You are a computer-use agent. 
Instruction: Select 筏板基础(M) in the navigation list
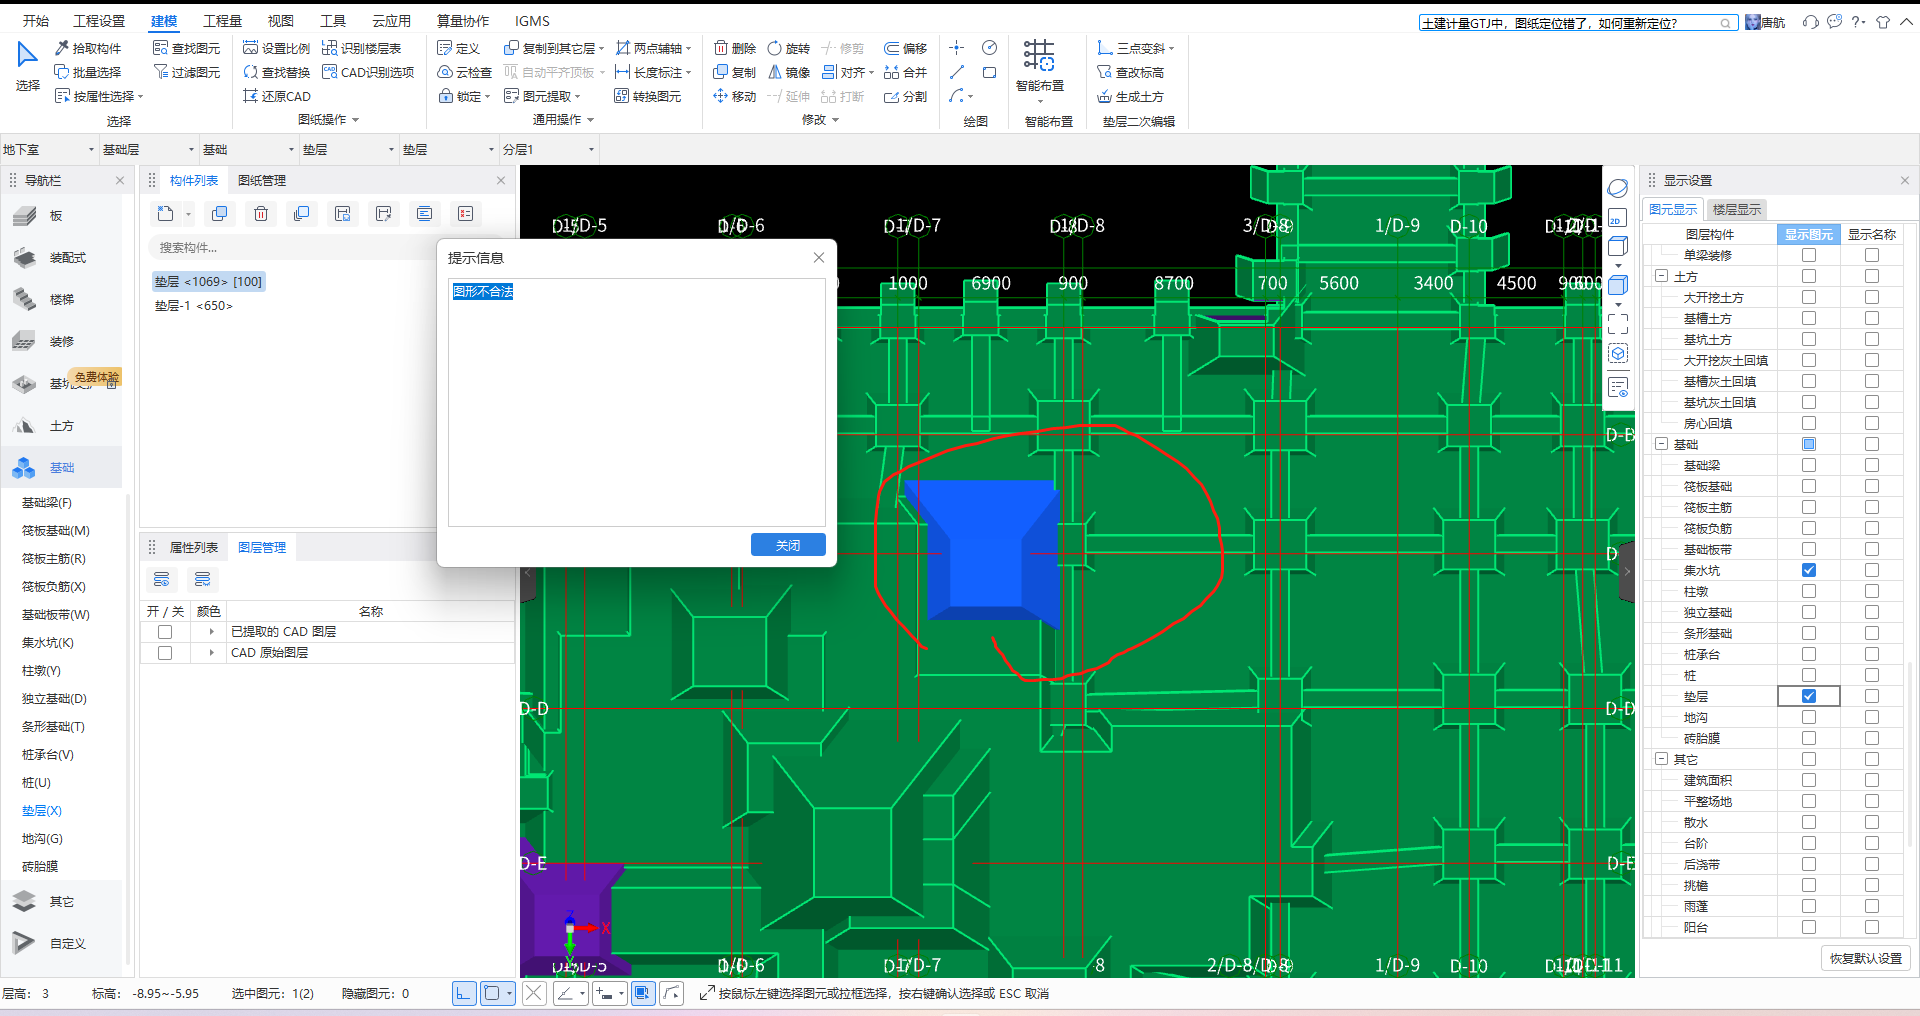pyautogui.click(x=56, y=531)
